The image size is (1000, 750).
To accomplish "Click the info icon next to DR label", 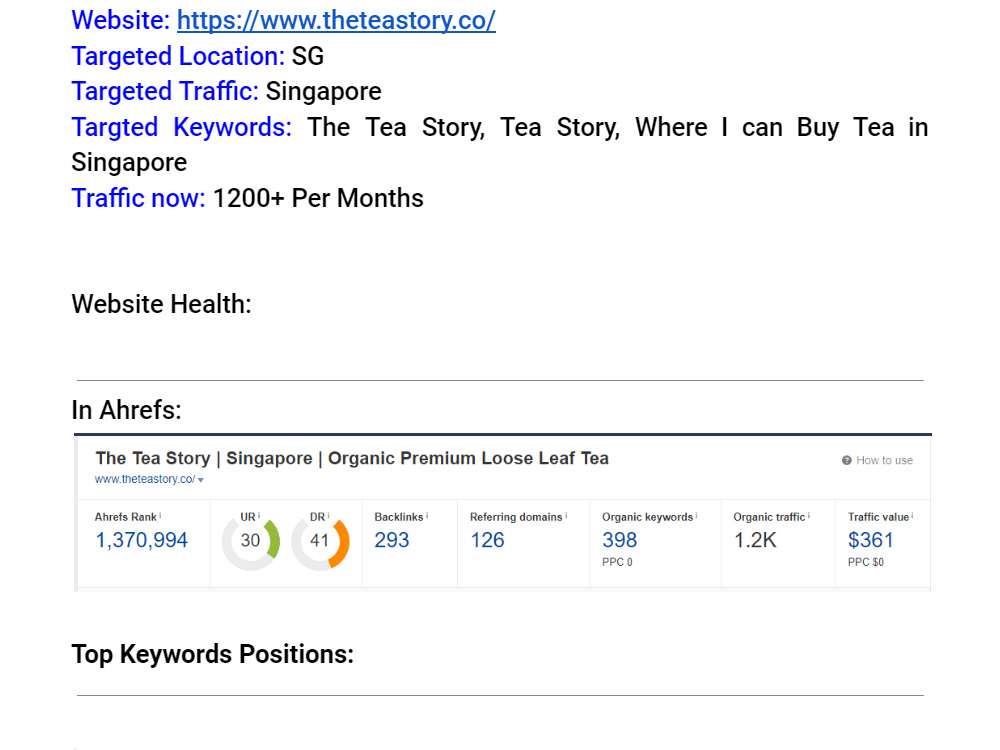I will pos(328,515).
